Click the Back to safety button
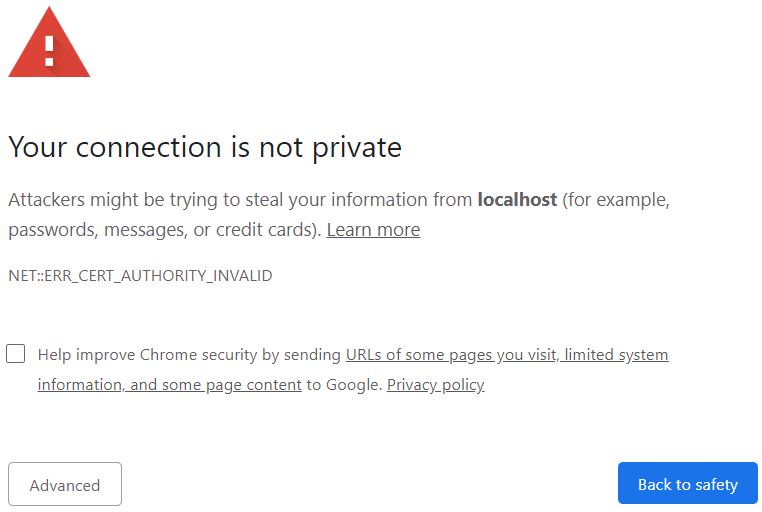 coord(688,483)
